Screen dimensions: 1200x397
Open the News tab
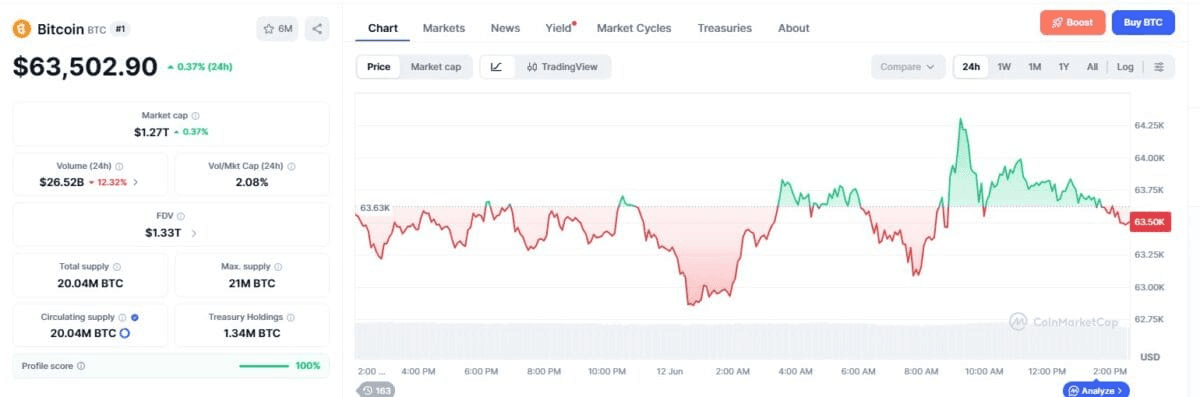505,28
